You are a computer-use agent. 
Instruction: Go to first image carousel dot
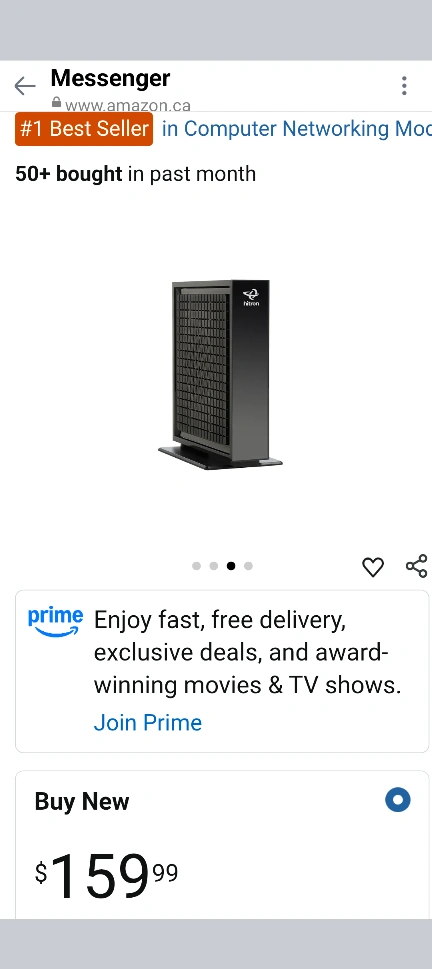[x=197, y=565]
